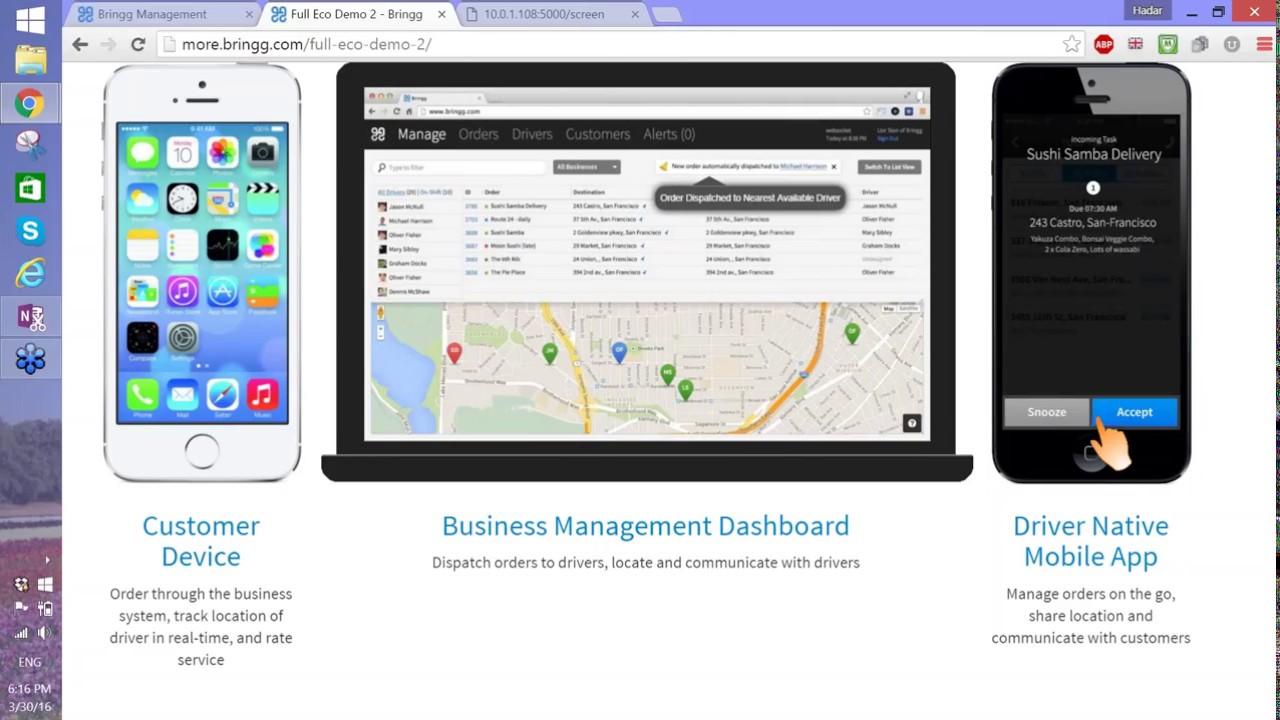This screenshot has width=1280, height=720.
Task: Click the ENG language indicator
Action: pyautogui.click(x=30, y=662)
